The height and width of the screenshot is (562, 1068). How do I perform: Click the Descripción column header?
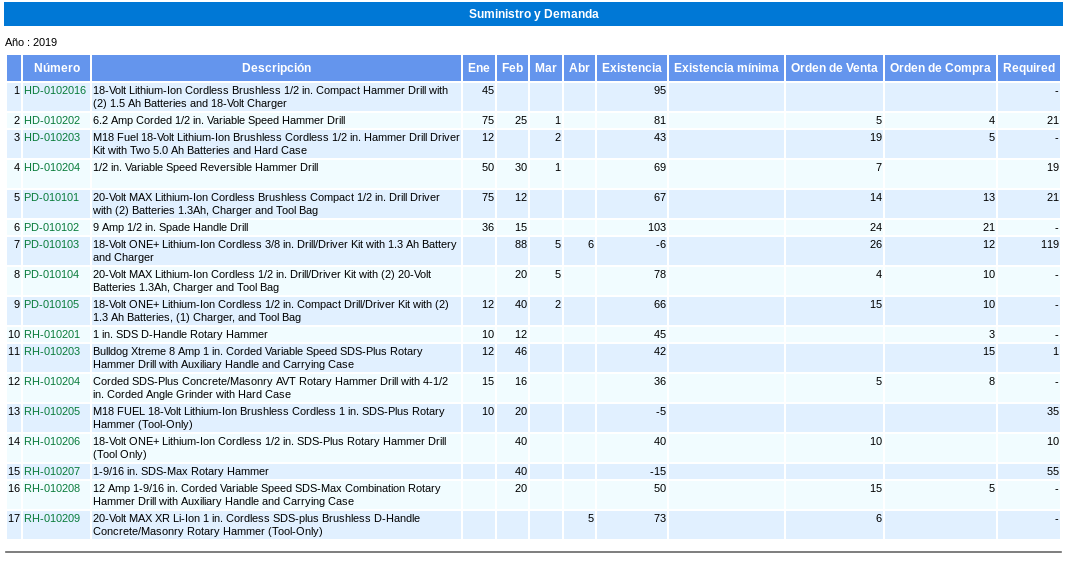point(276,67)
